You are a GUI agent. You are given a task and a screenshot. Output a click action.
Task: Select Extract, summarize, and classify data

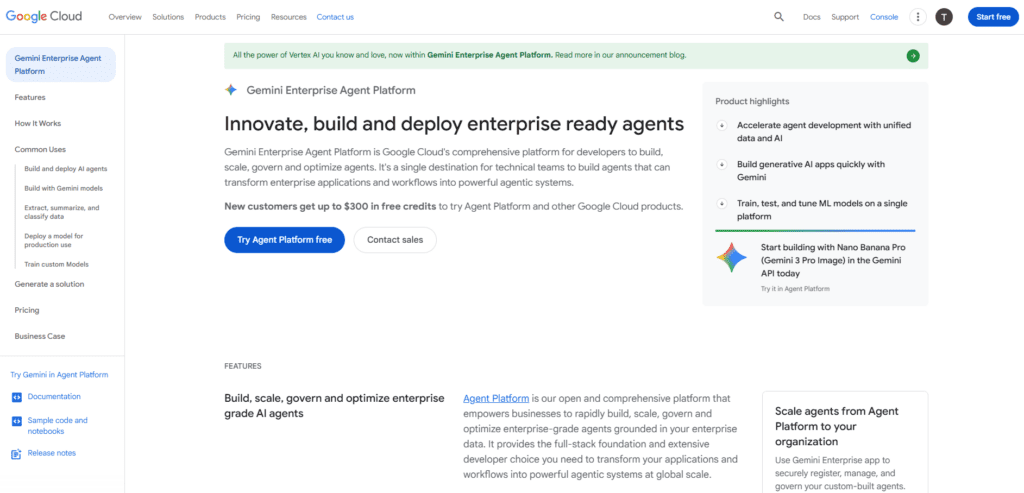[x=62, y=212]
